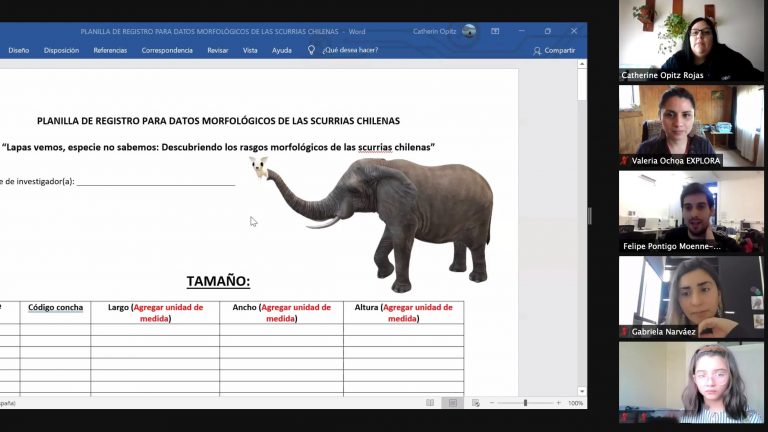Open the Diseño ribbon tab
This screenshot has width=768, height=432.
19,50
